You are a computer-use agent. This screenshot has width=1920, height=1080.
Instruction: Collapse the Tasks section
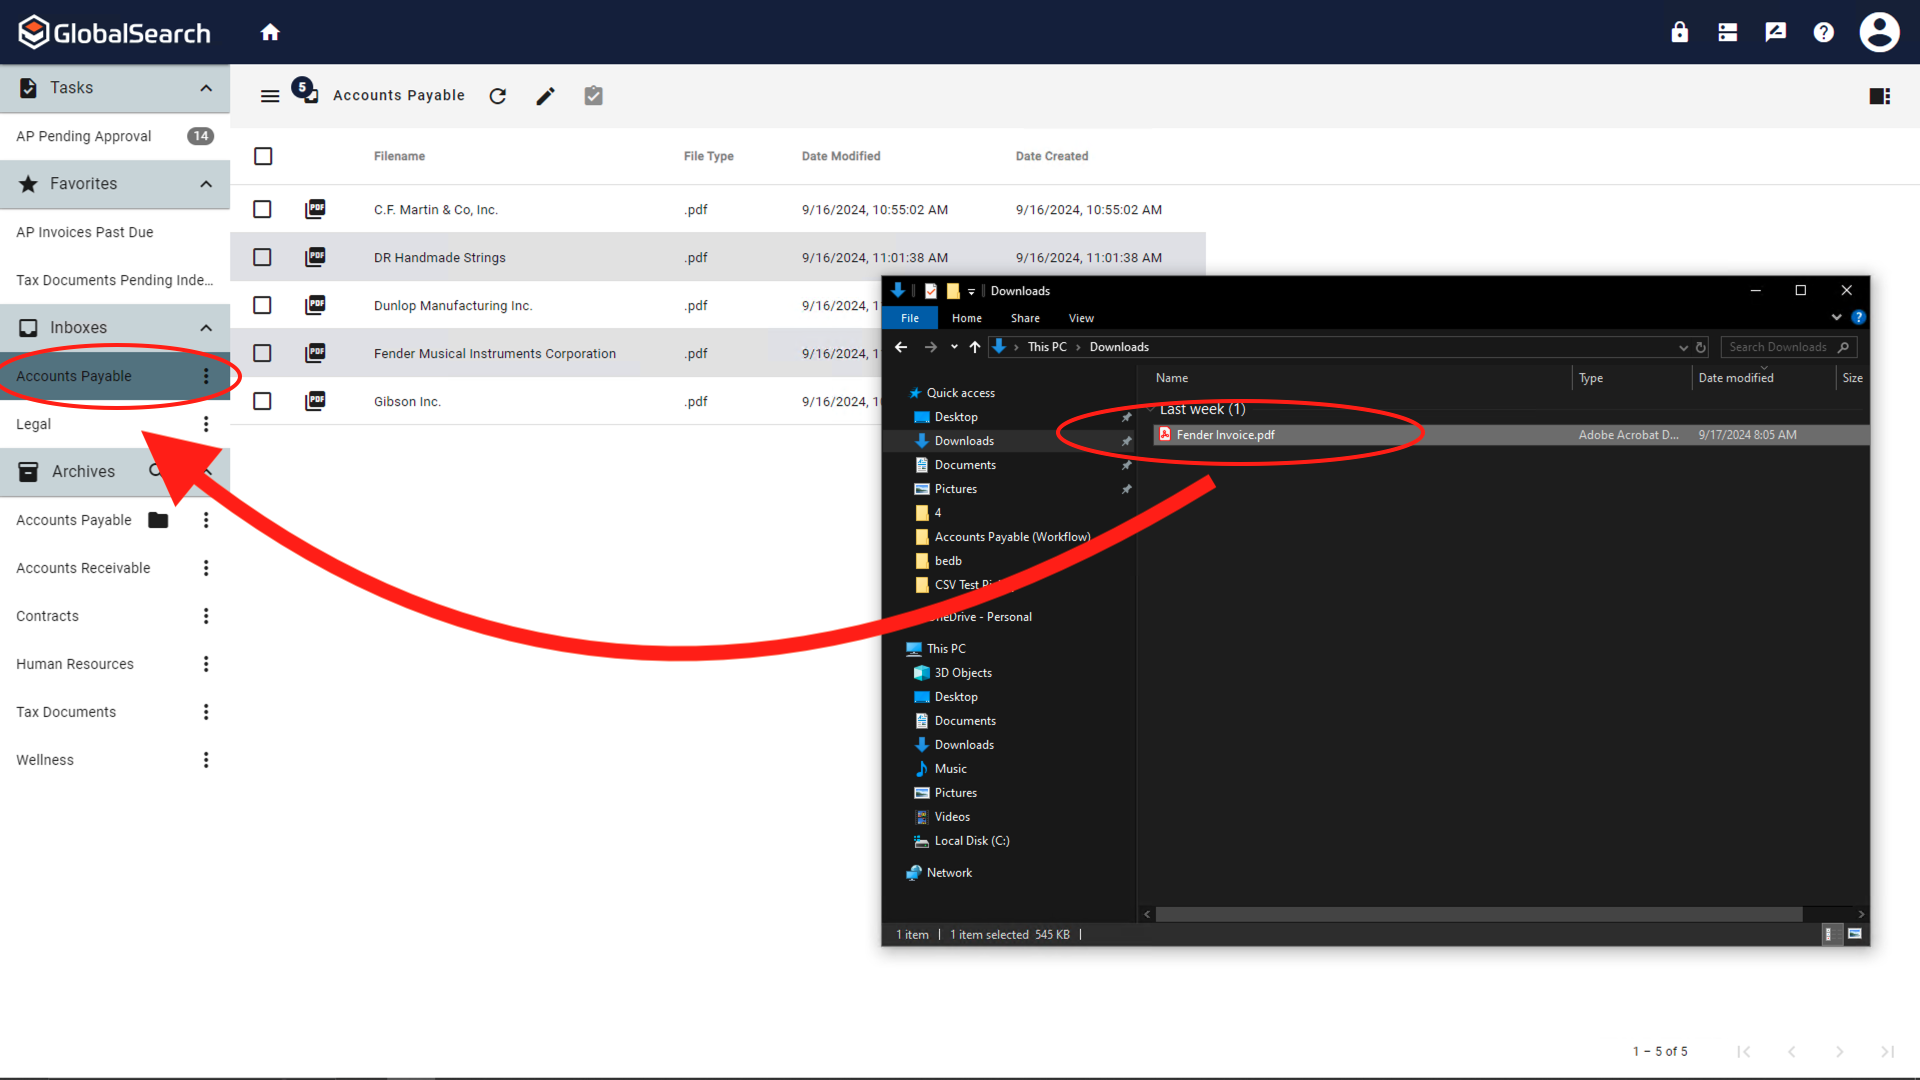pyautogui.click(x=205, y=88)
